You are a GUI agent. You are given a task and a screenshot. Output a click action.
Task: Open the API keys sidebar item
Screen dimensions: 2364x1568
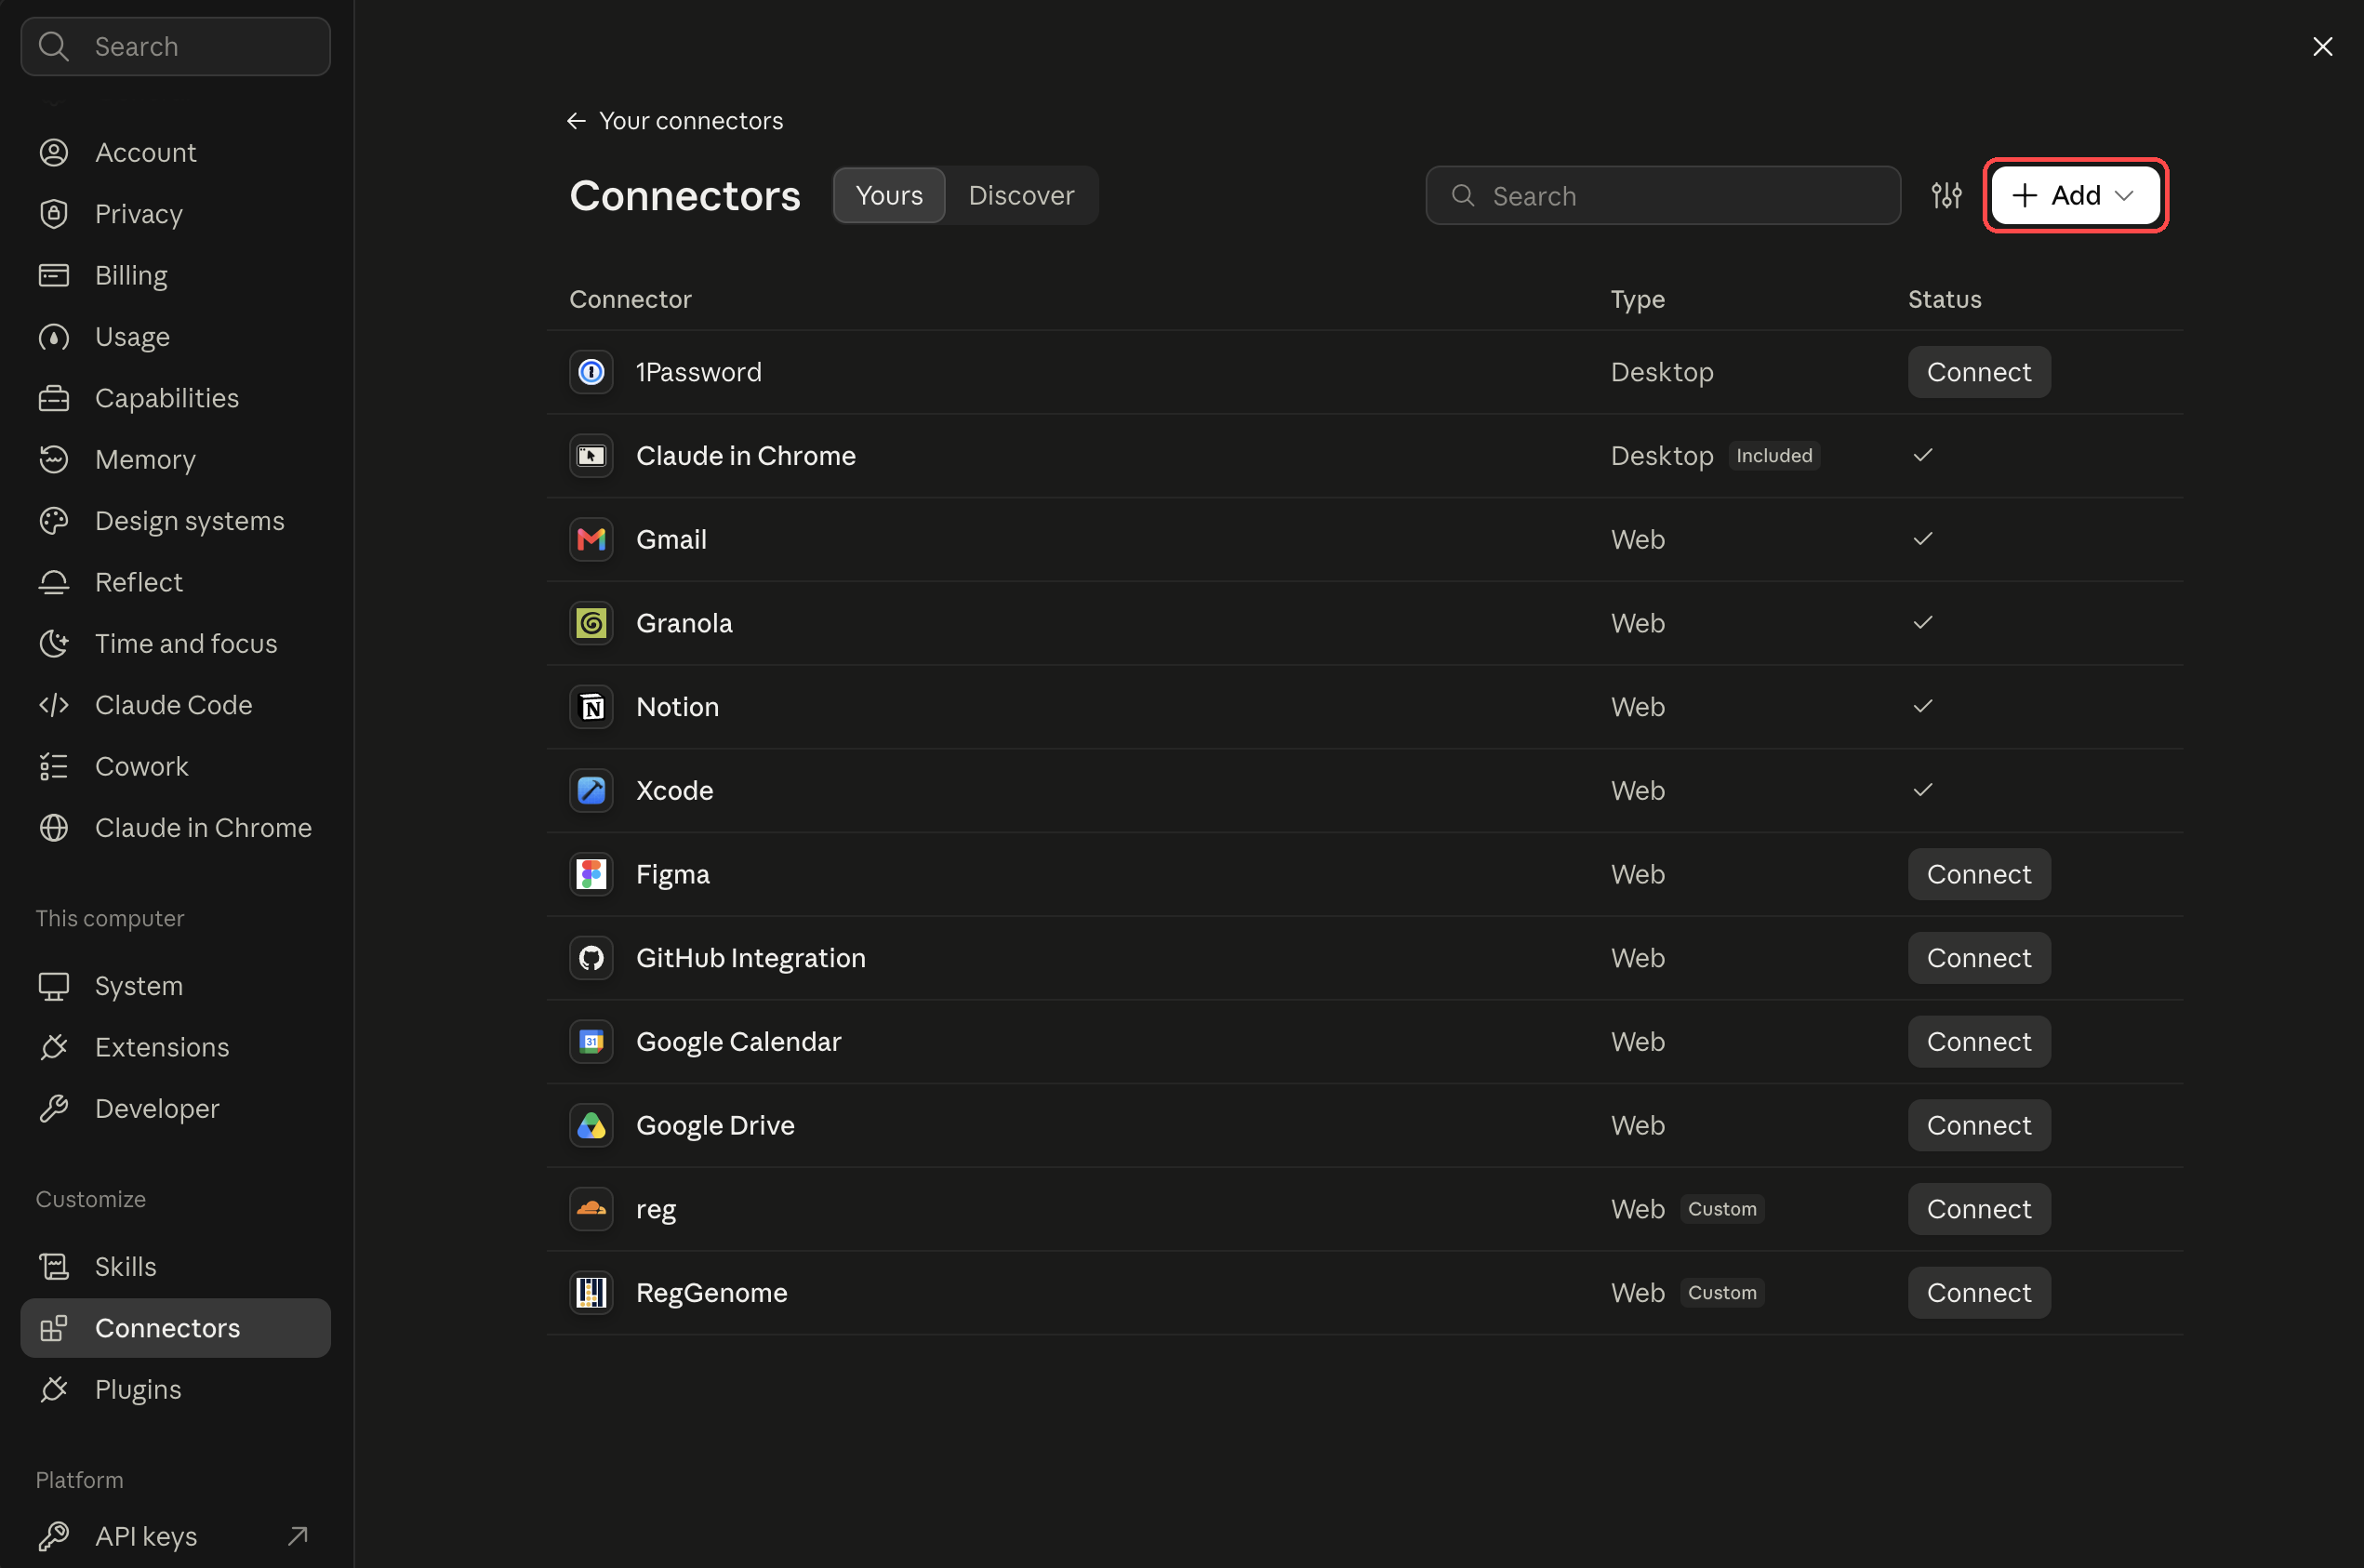click(x=175, y=1535)
